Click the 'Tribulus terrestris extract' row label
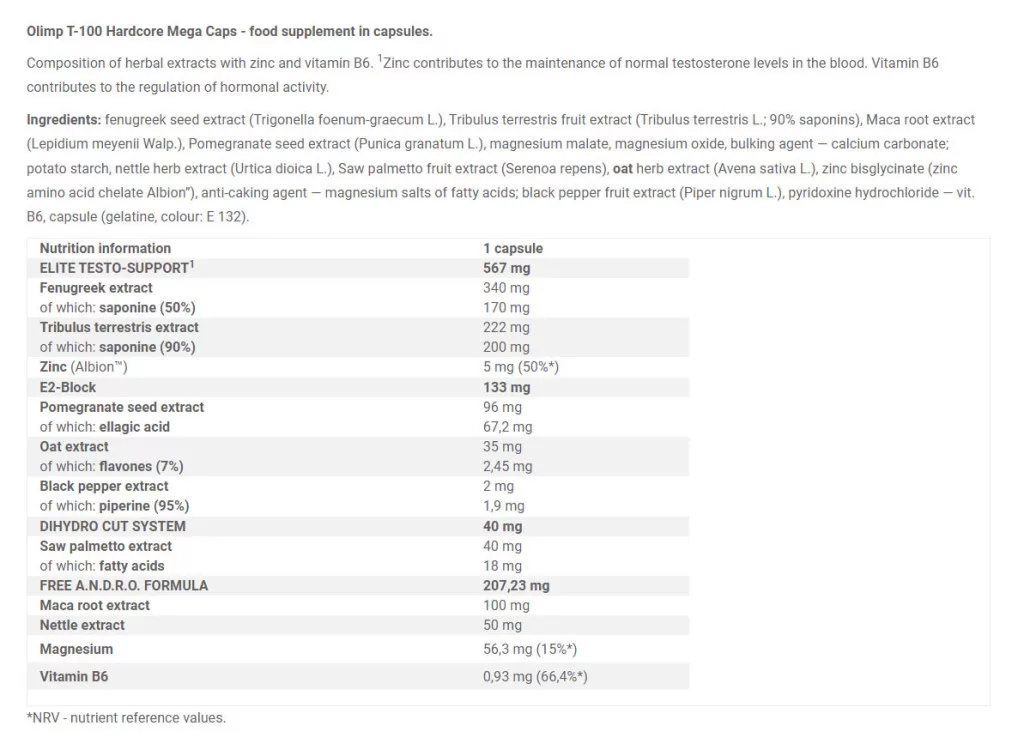The height and width of the screenshot is (750, 1024). tap(119, 327)
